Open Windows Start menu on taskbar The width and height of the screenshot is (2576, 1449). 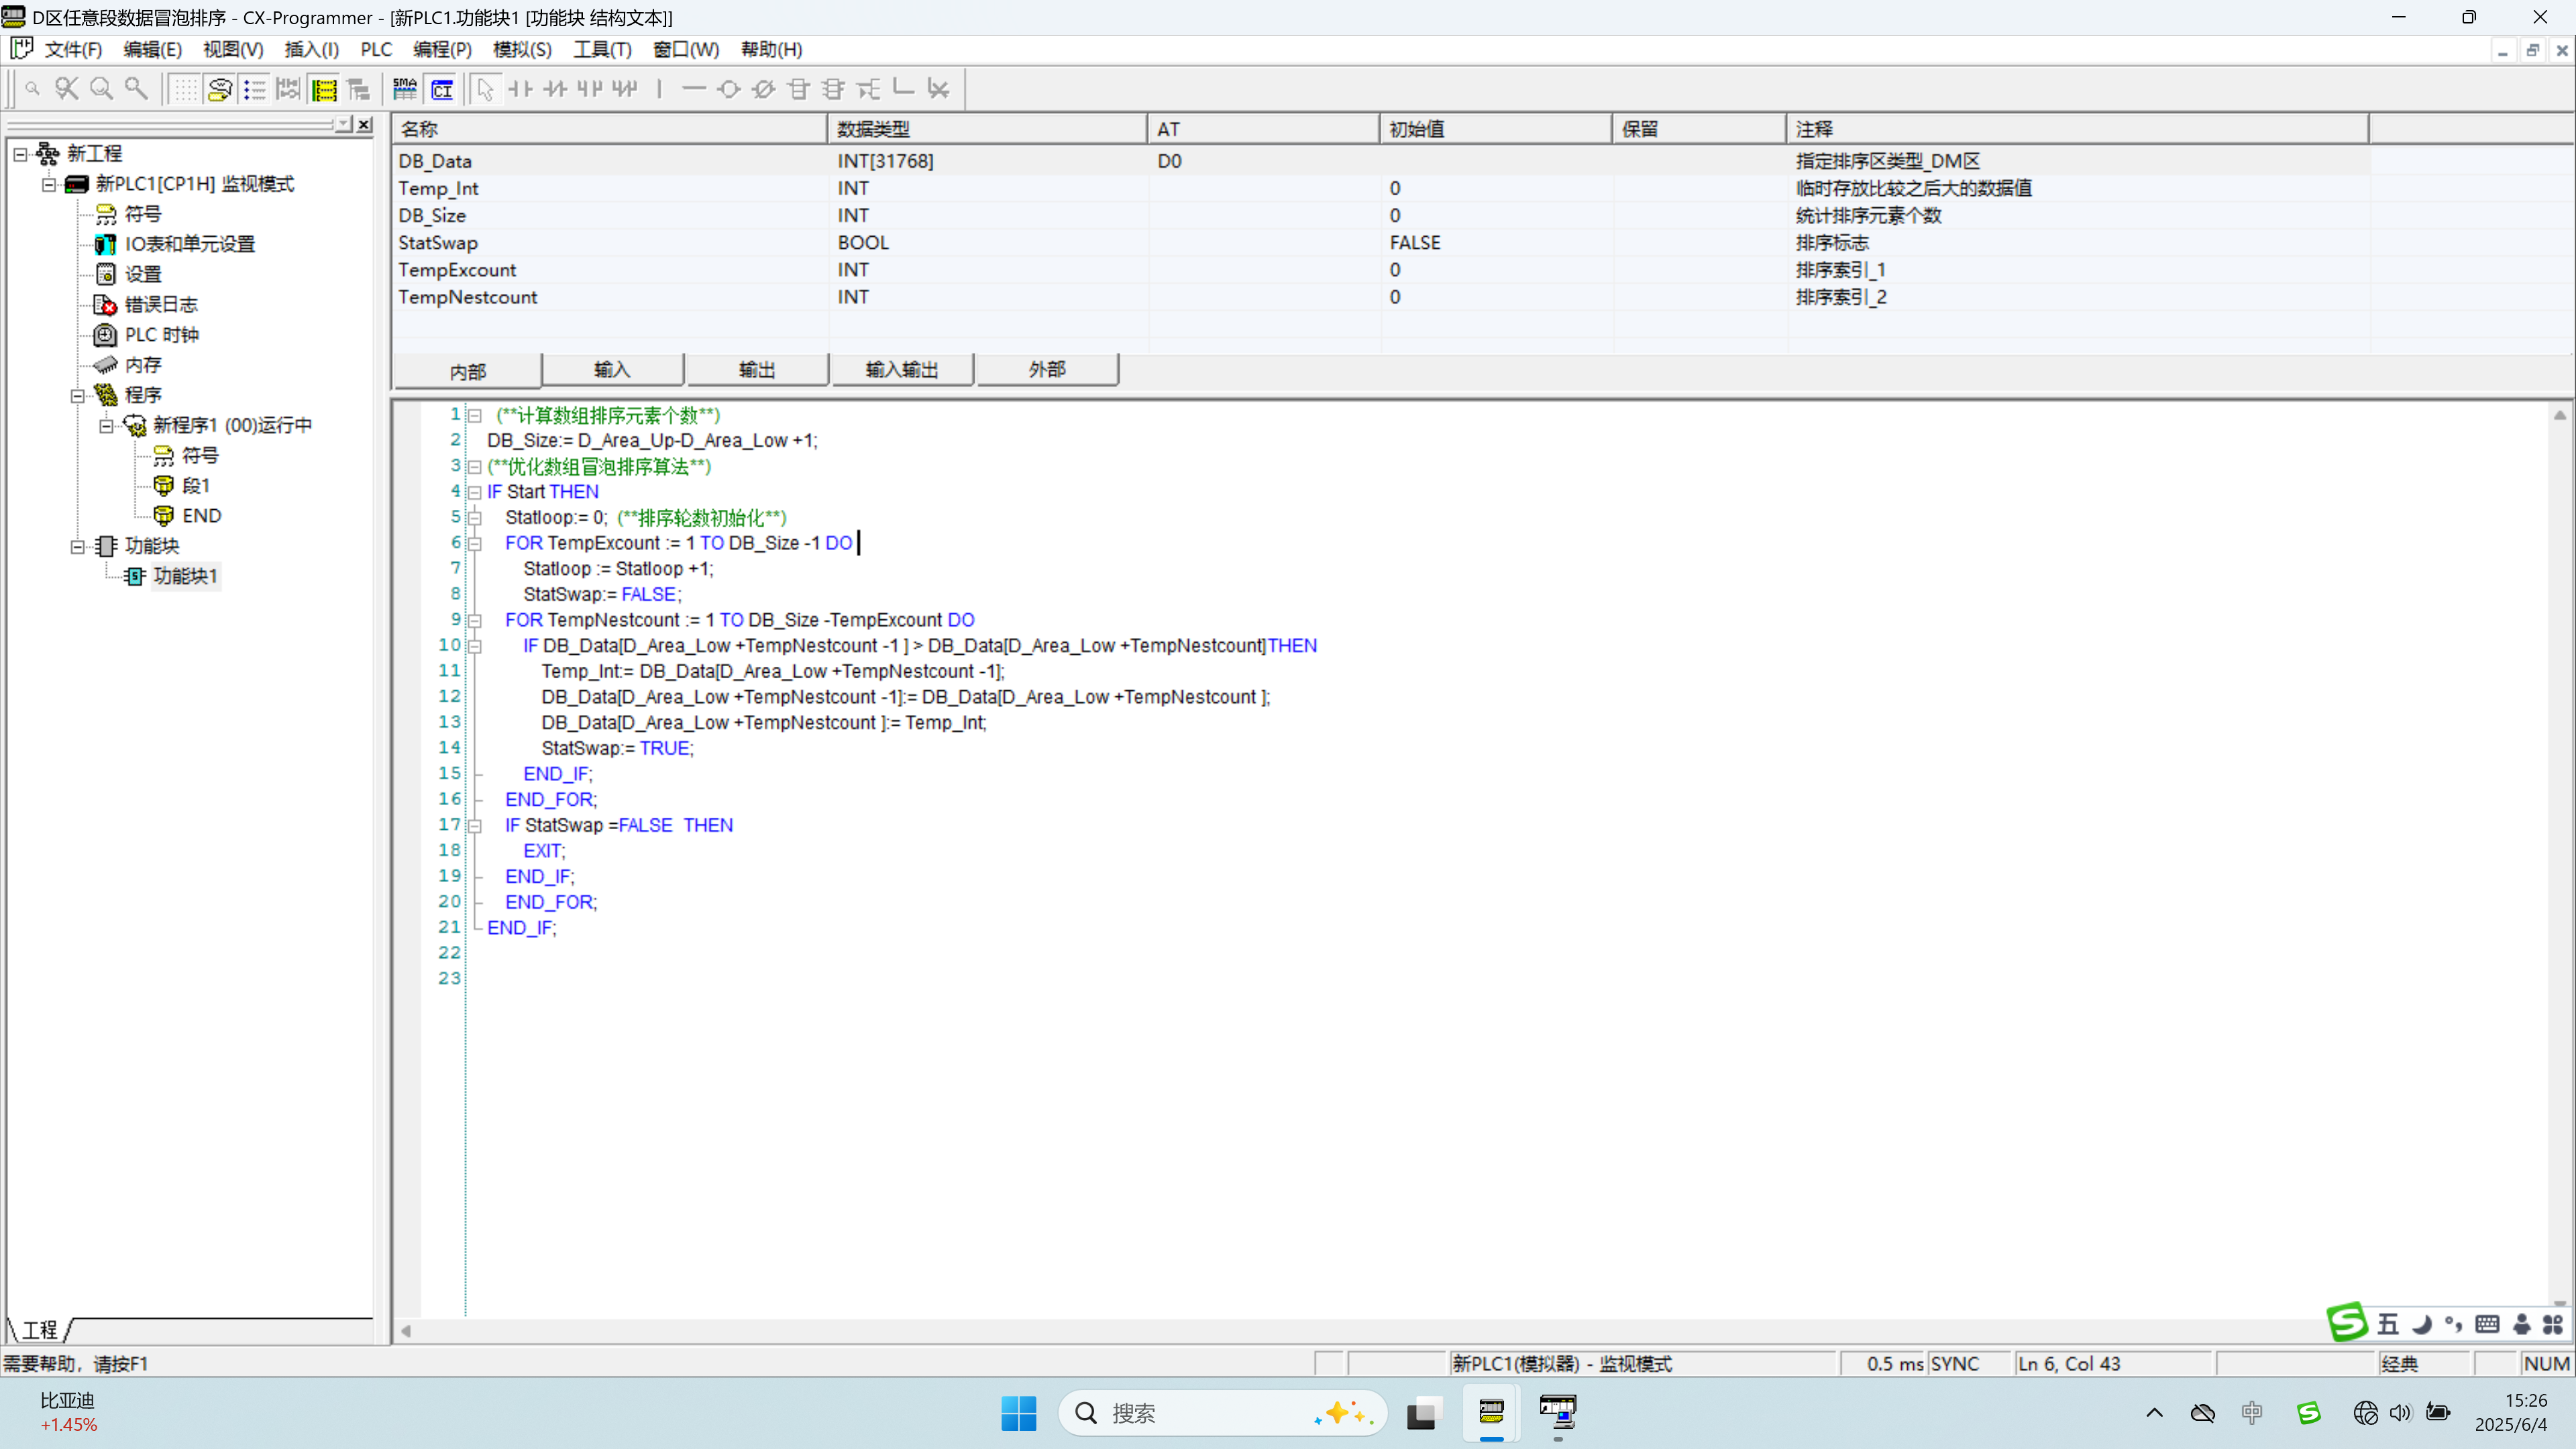[x=1018, y=1413]
